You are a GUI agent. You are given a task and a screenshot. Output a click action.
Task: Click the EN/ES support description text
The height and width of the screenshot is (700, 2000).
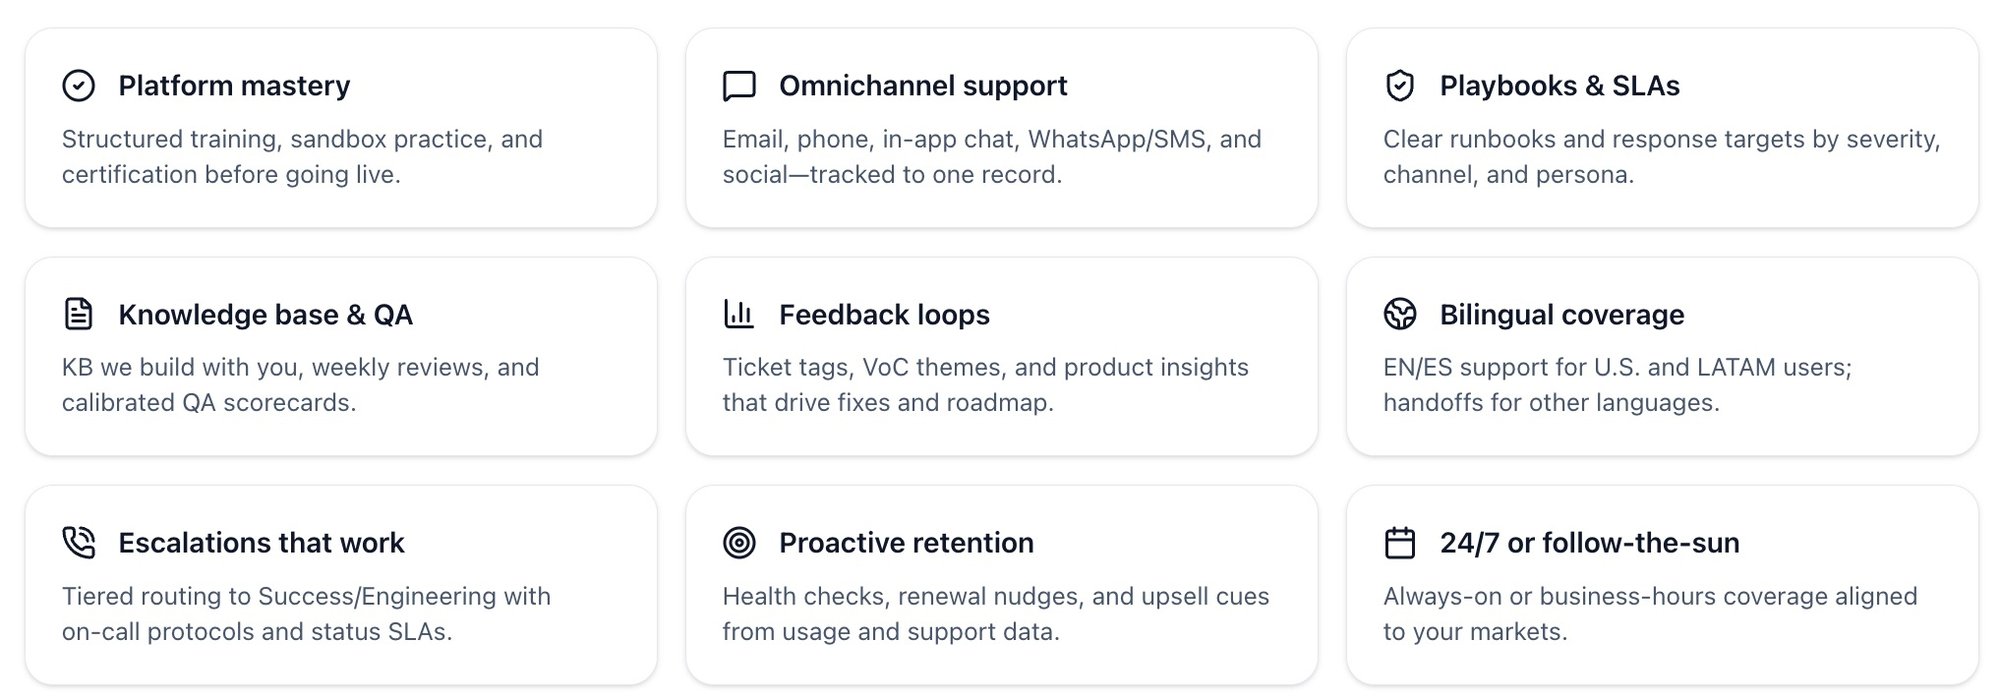[1617, 384]
